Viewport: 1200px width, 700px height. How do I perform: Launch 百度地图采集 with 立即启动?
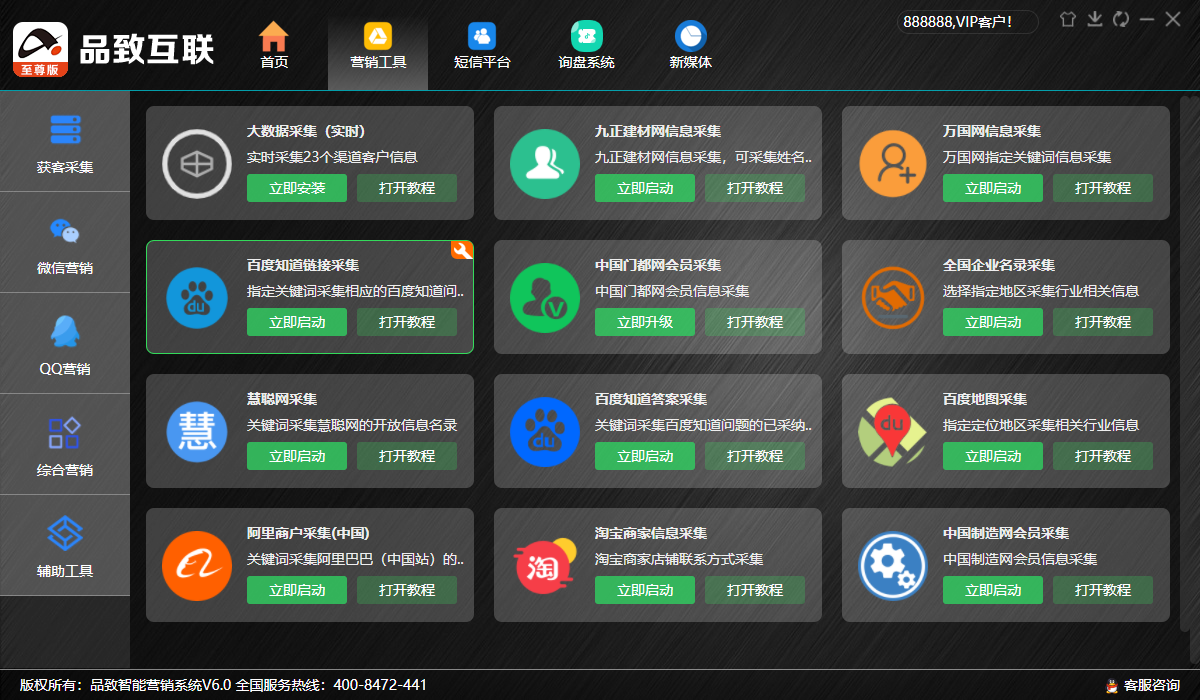(993, 456)
